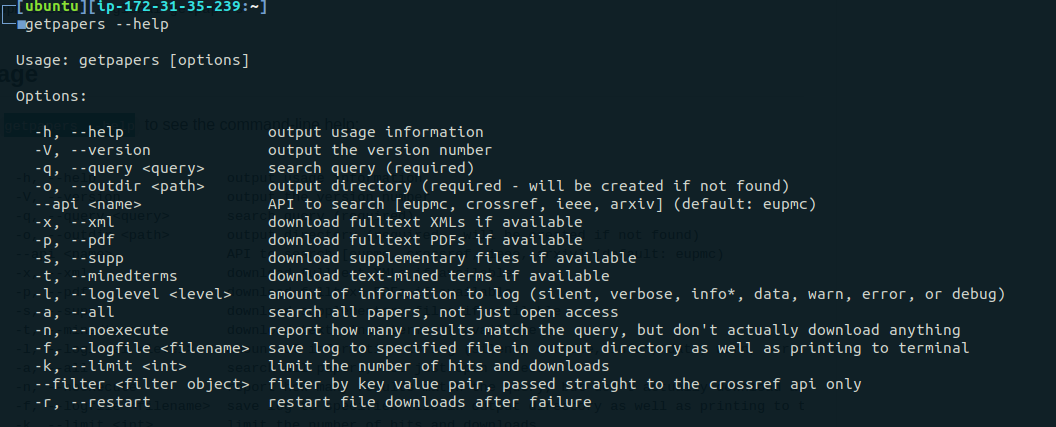Click the '-p, --pdf' option

pos(74,240)
